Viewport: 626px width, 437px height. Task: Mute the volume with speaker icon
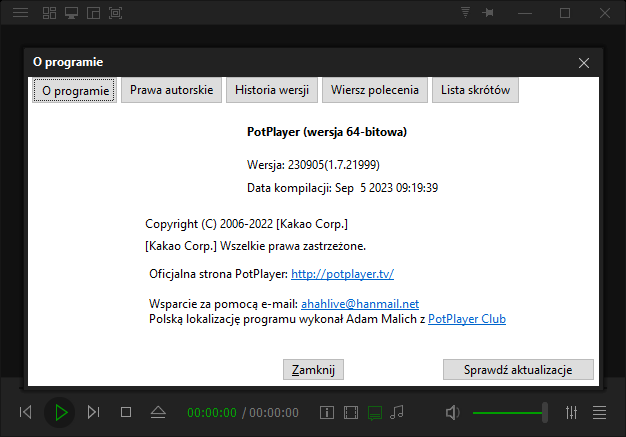tap(452, 412)
